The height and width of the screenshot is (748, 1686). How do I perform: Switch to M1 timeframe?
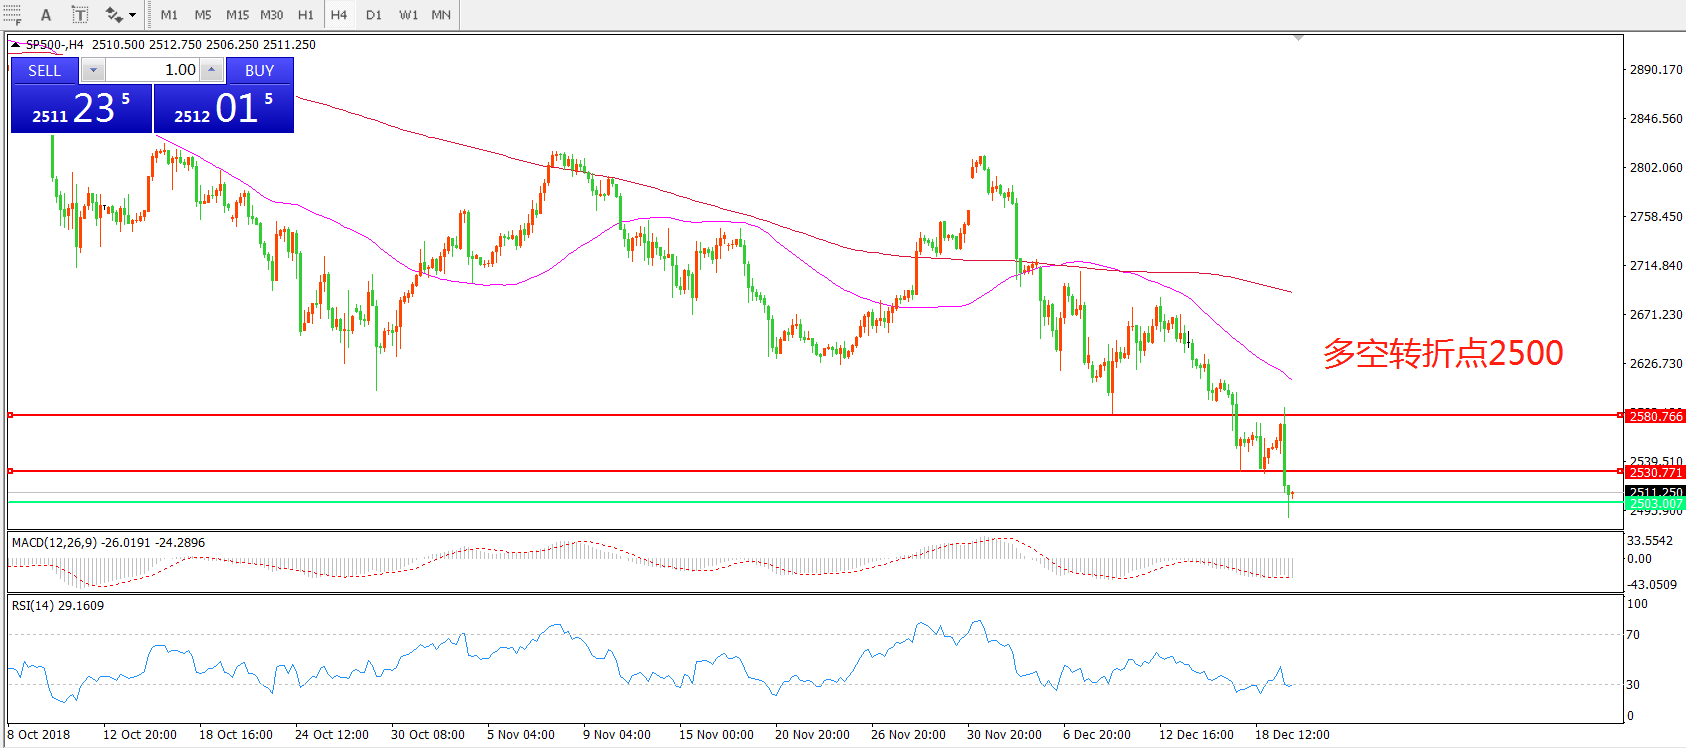tap(169, 15)
